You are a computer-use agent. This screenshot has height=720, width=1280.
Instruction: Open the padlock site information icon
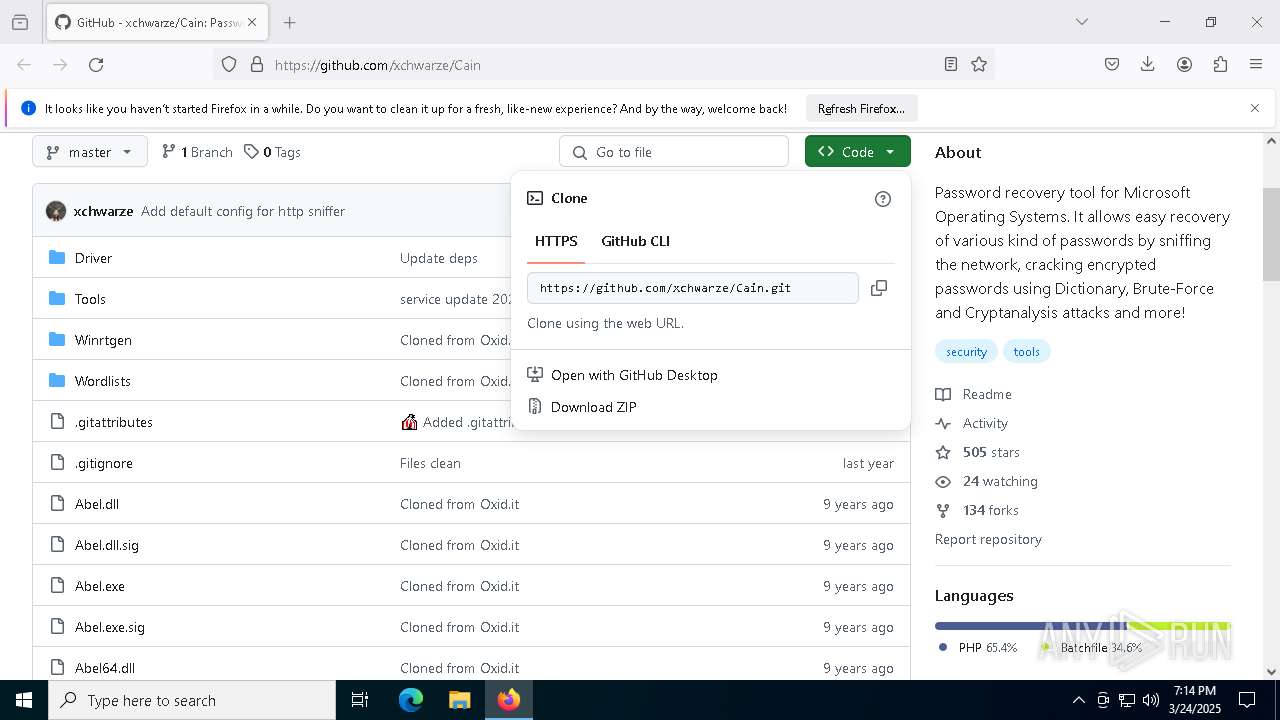pyautogui.click(x=257, y=64)
